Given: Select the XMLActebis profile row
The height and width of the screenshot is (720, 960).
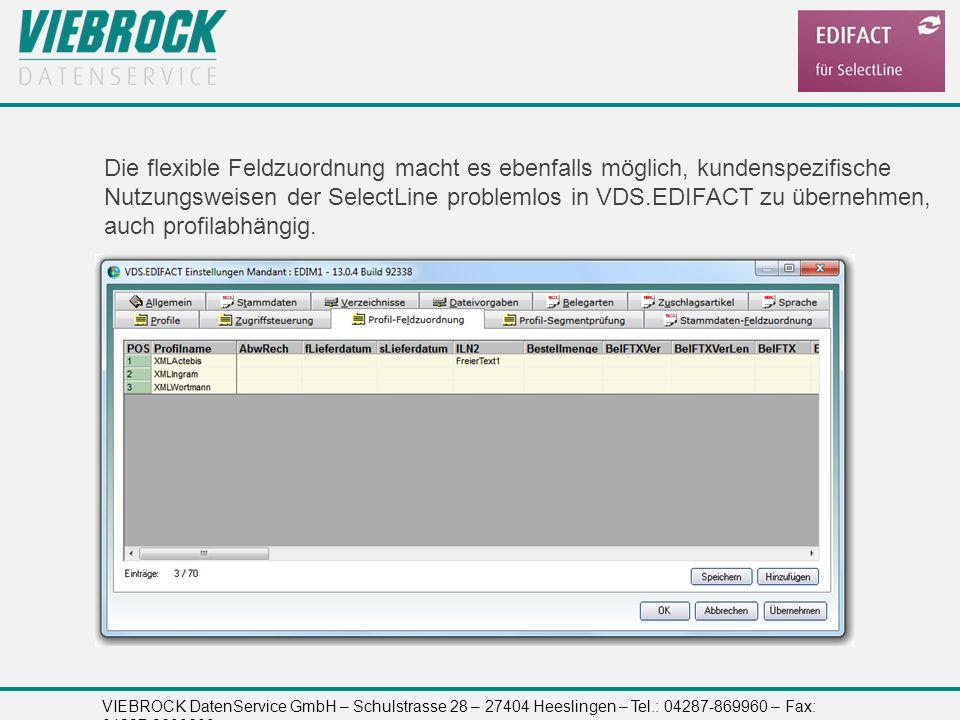Looking at the screenshot, I should pyautogui.click(x=471, y=361).
